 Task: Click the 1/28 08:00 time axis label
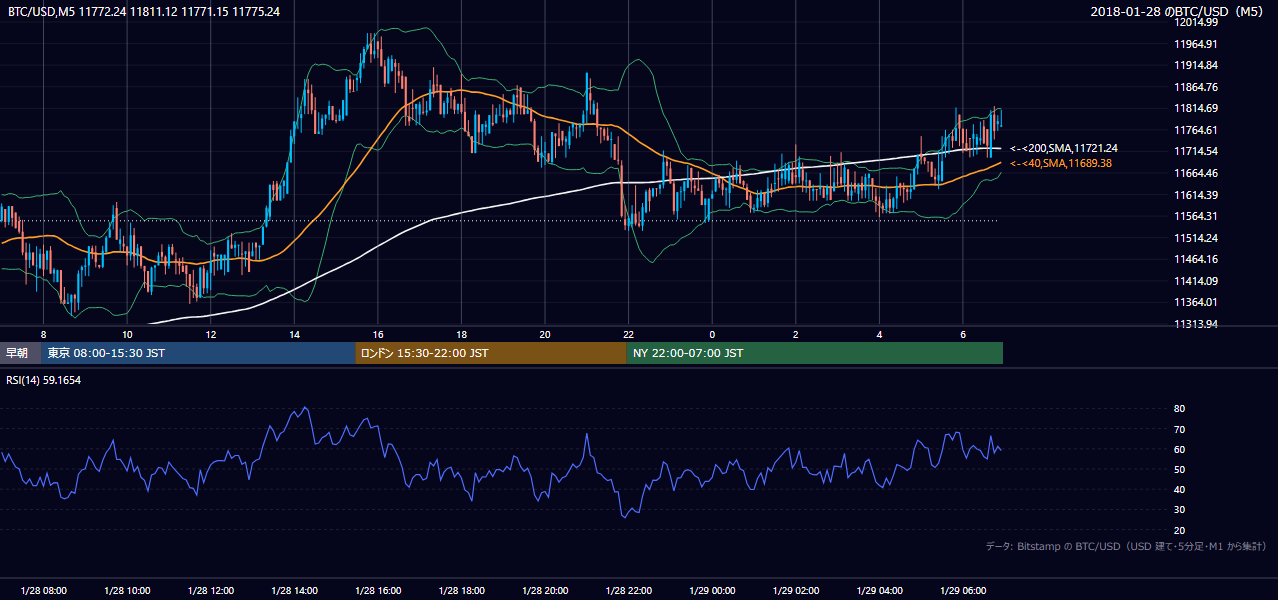click(43, 591)
